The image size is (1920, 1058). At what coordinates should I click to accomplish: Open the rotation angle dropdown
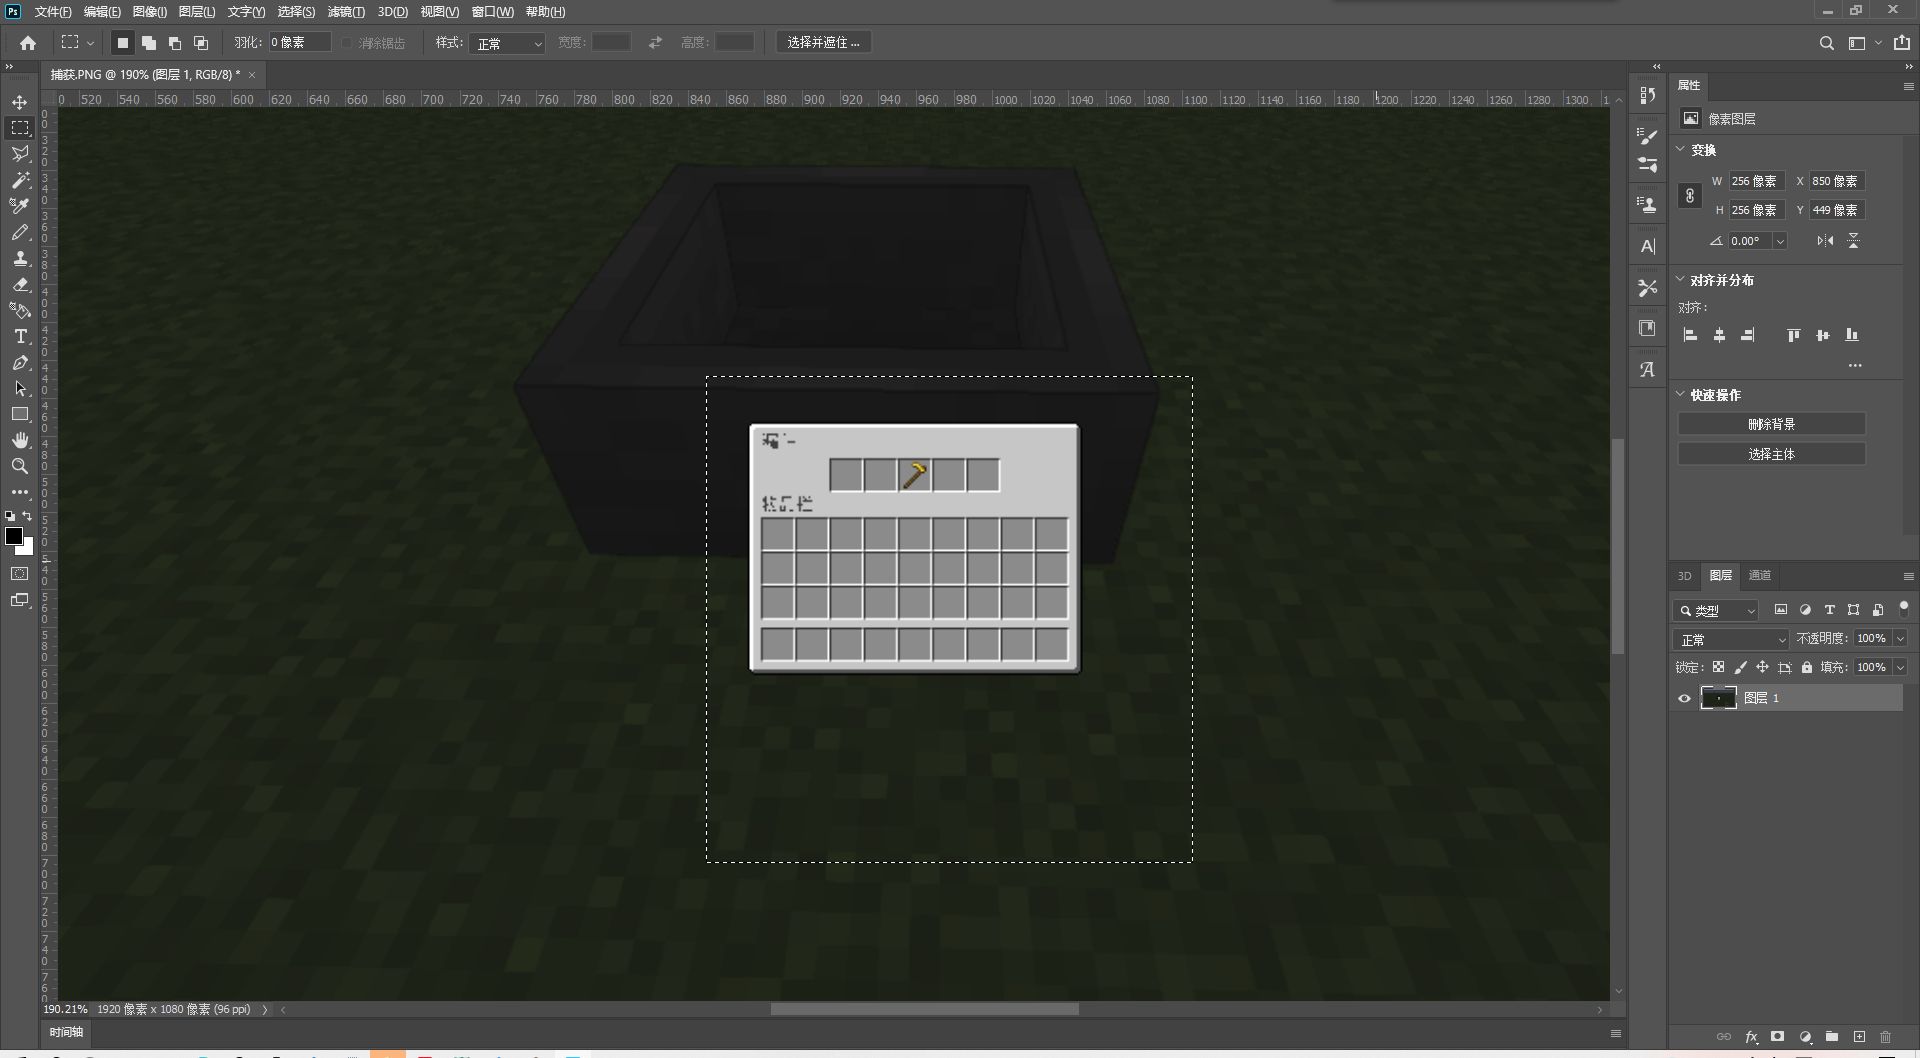[1780, 241]
